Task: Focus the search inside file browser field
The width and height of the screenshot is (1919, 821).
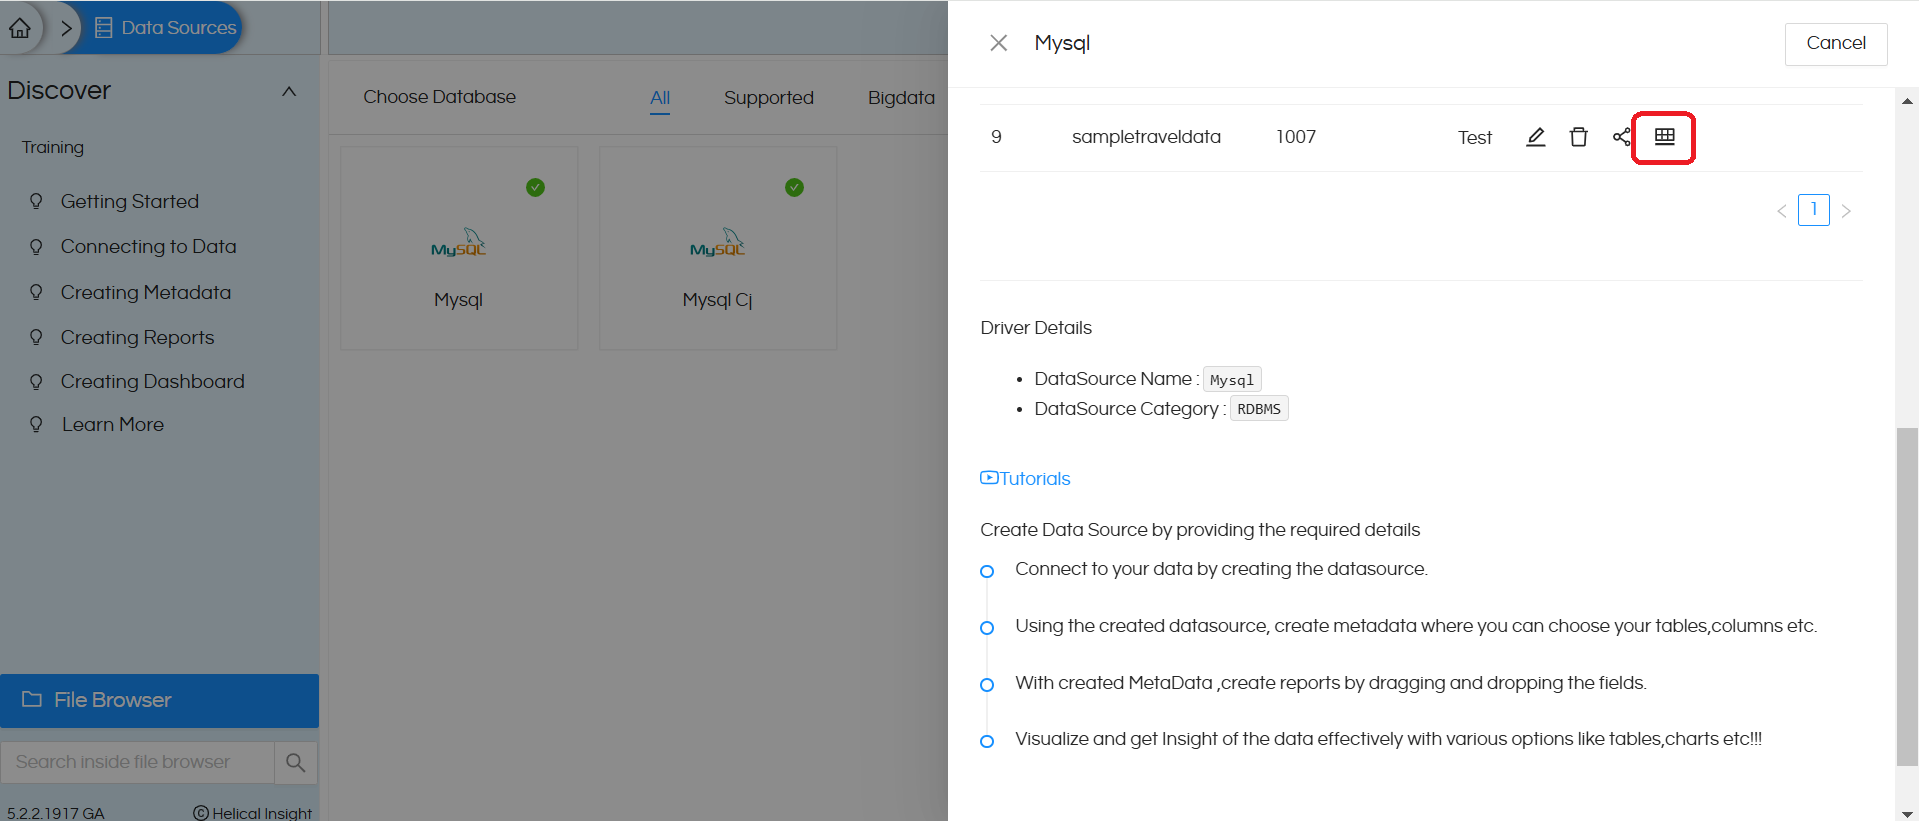Action: [x=137, y=762]
